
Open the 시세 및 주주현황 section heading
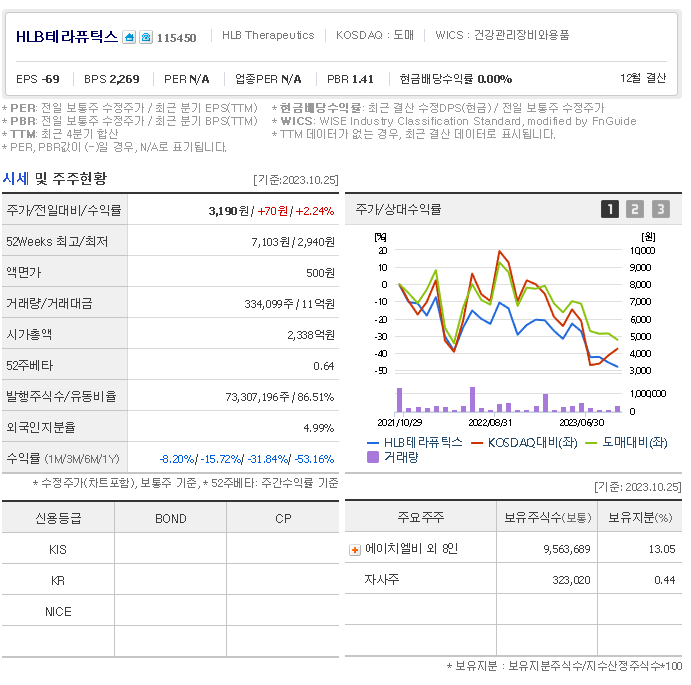(x=55, y=179)
